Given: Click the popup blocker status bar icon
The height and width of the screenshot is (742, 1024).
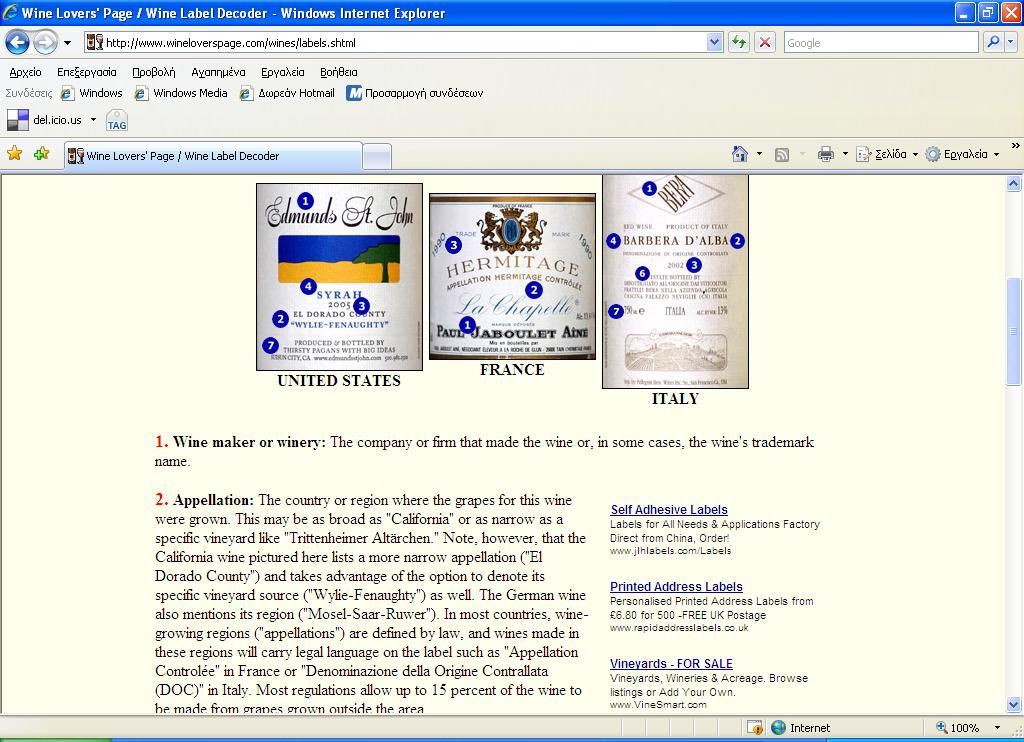Looking at the screenshot, I should point(754,727).
